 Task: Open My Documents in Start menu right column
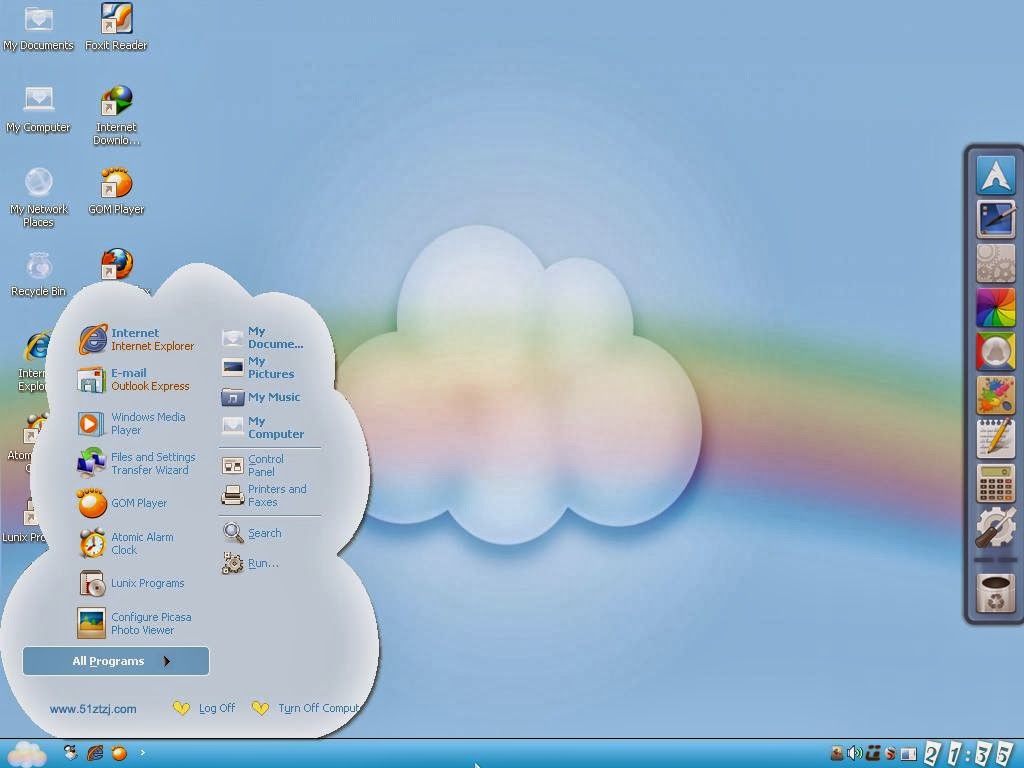(x=263, y=338)
